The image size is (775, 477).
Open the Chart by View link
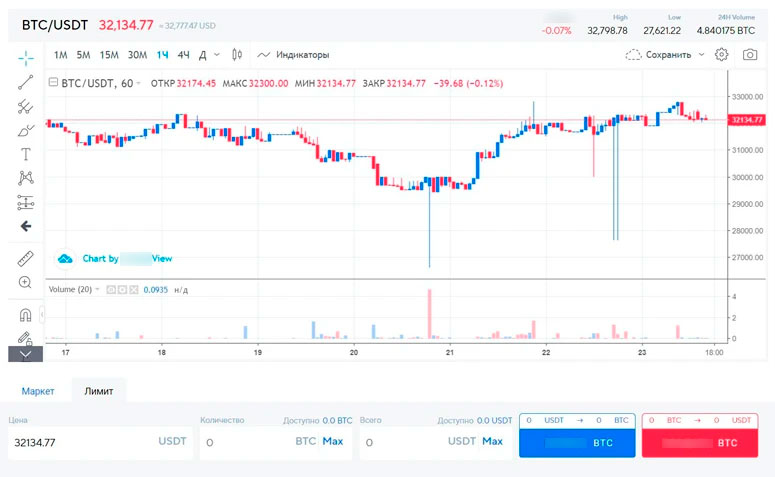pos(128,259)
